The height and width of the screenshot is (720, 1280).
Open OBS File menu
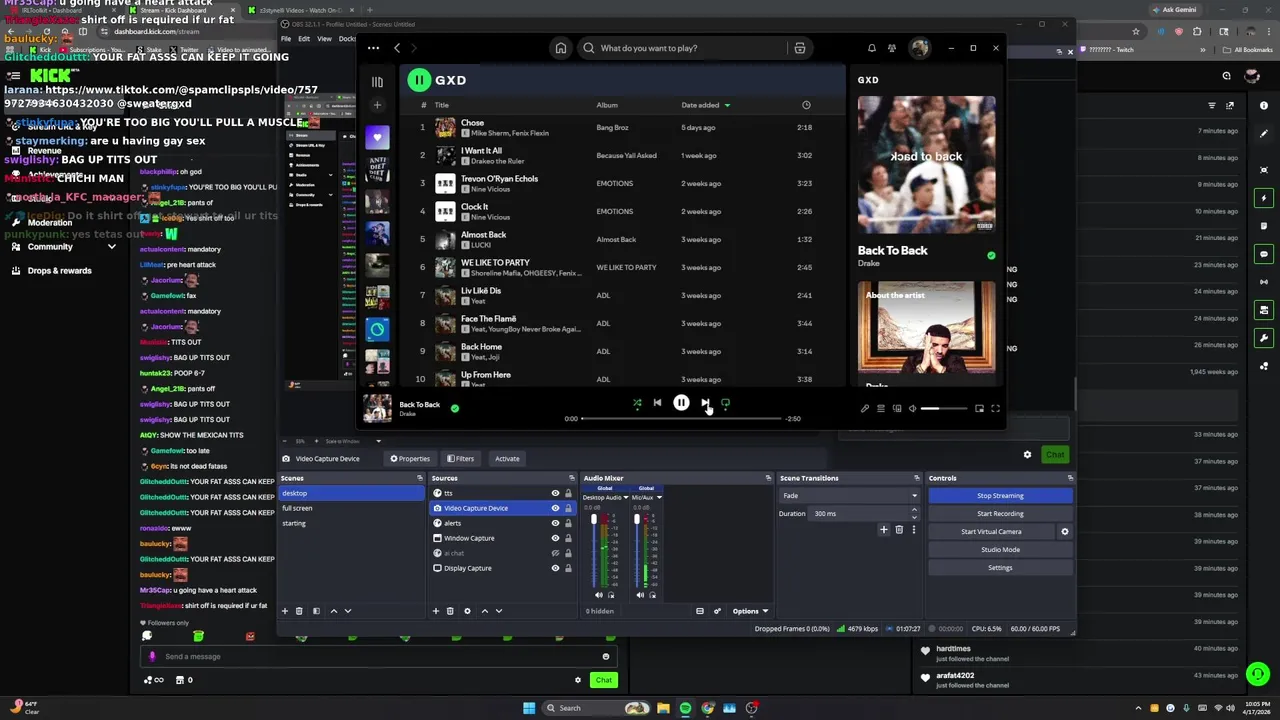pos(286,39)
